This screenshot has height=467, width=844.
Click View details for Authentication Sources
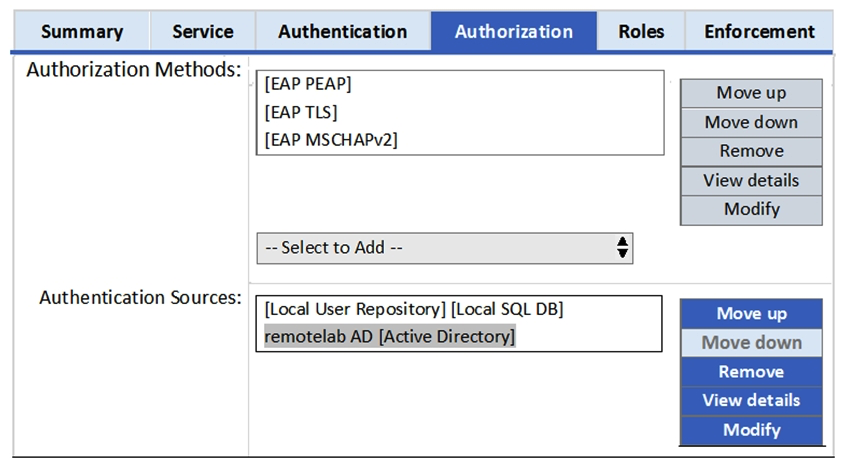751,401
